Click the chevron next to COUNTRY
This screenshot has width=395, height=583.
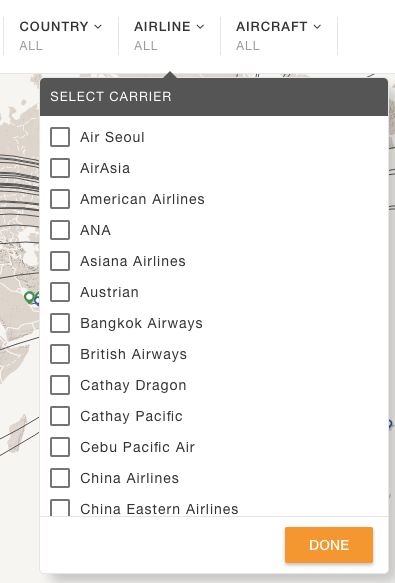coord(98,27)
